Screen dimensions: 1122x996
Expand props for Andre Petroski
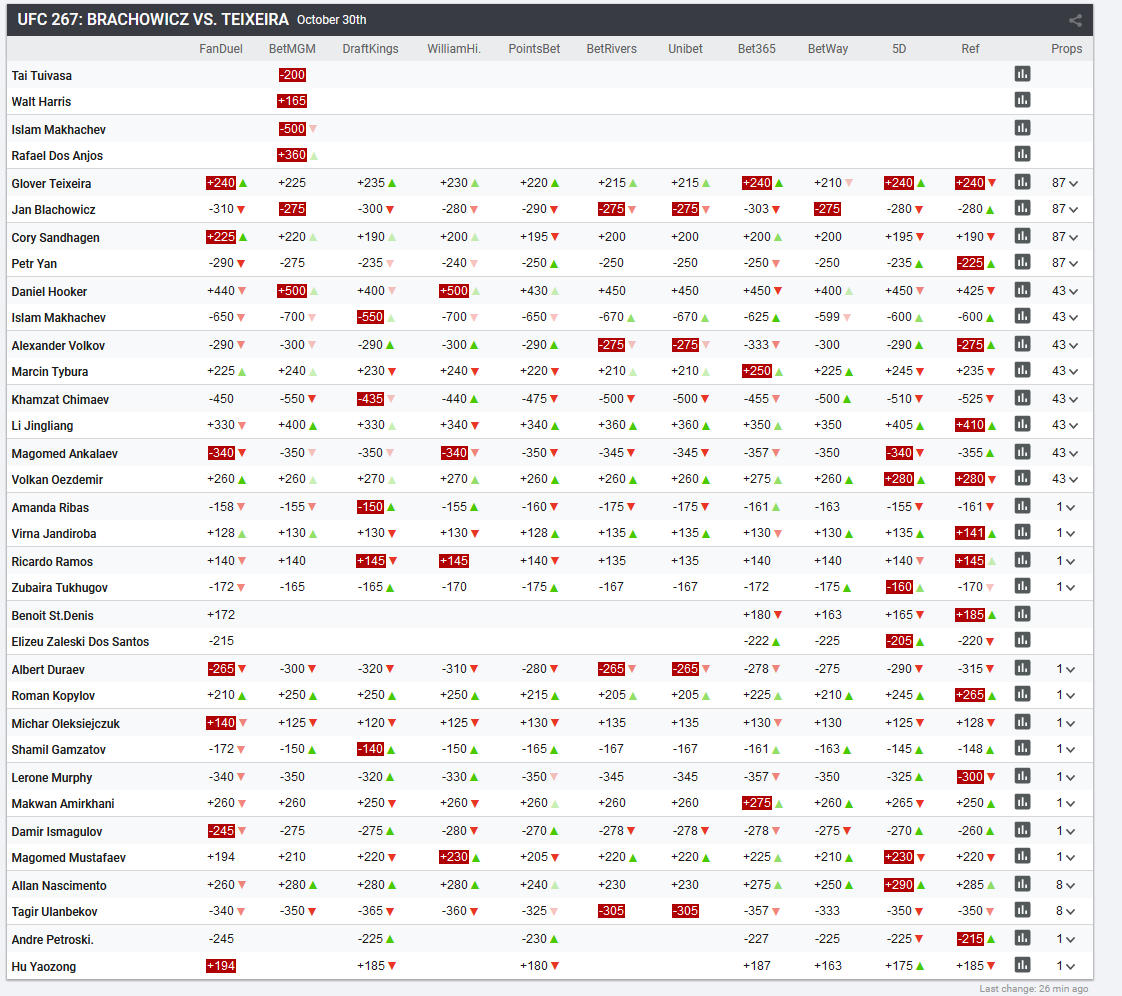click(1065, 939)
